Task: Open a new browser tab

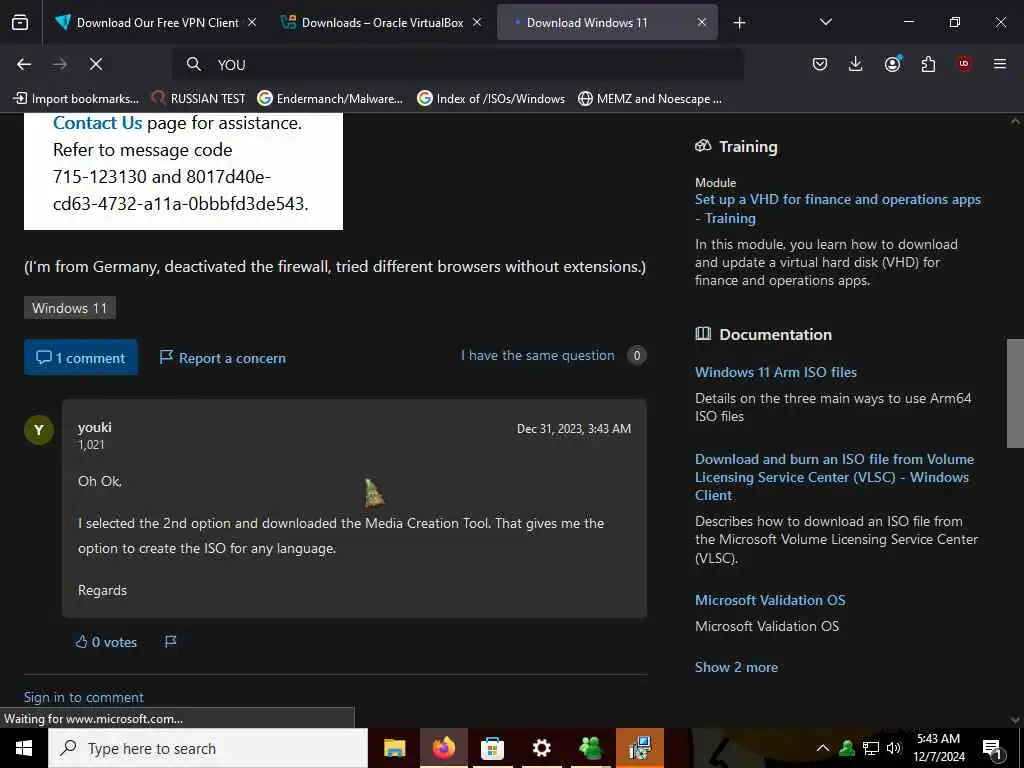Action: tap(739, 23)
